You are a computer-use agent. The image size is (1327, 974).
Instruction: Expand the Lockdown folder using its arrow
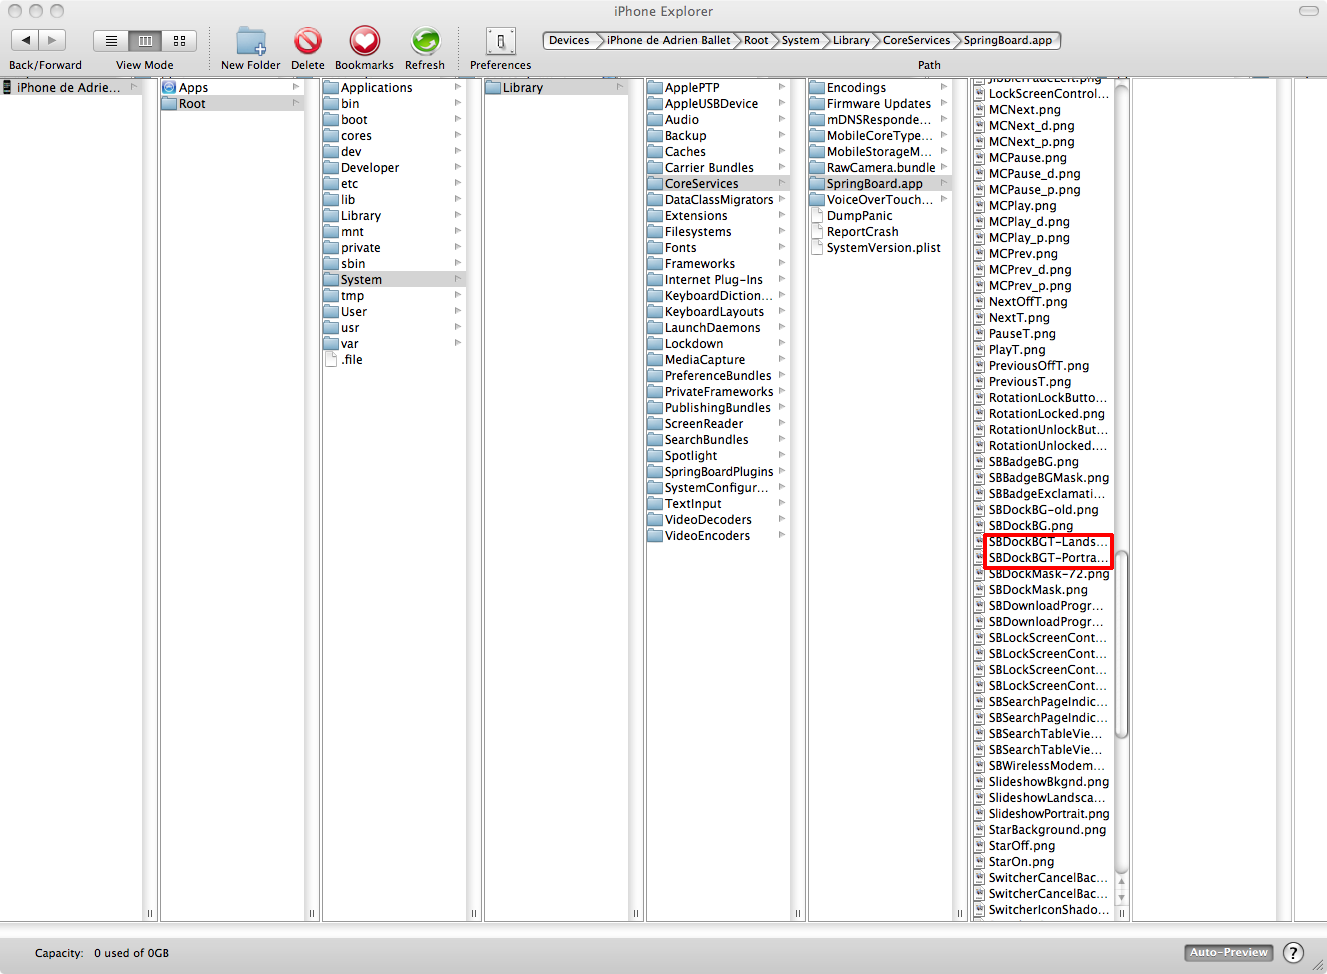[x=782, y=344]
